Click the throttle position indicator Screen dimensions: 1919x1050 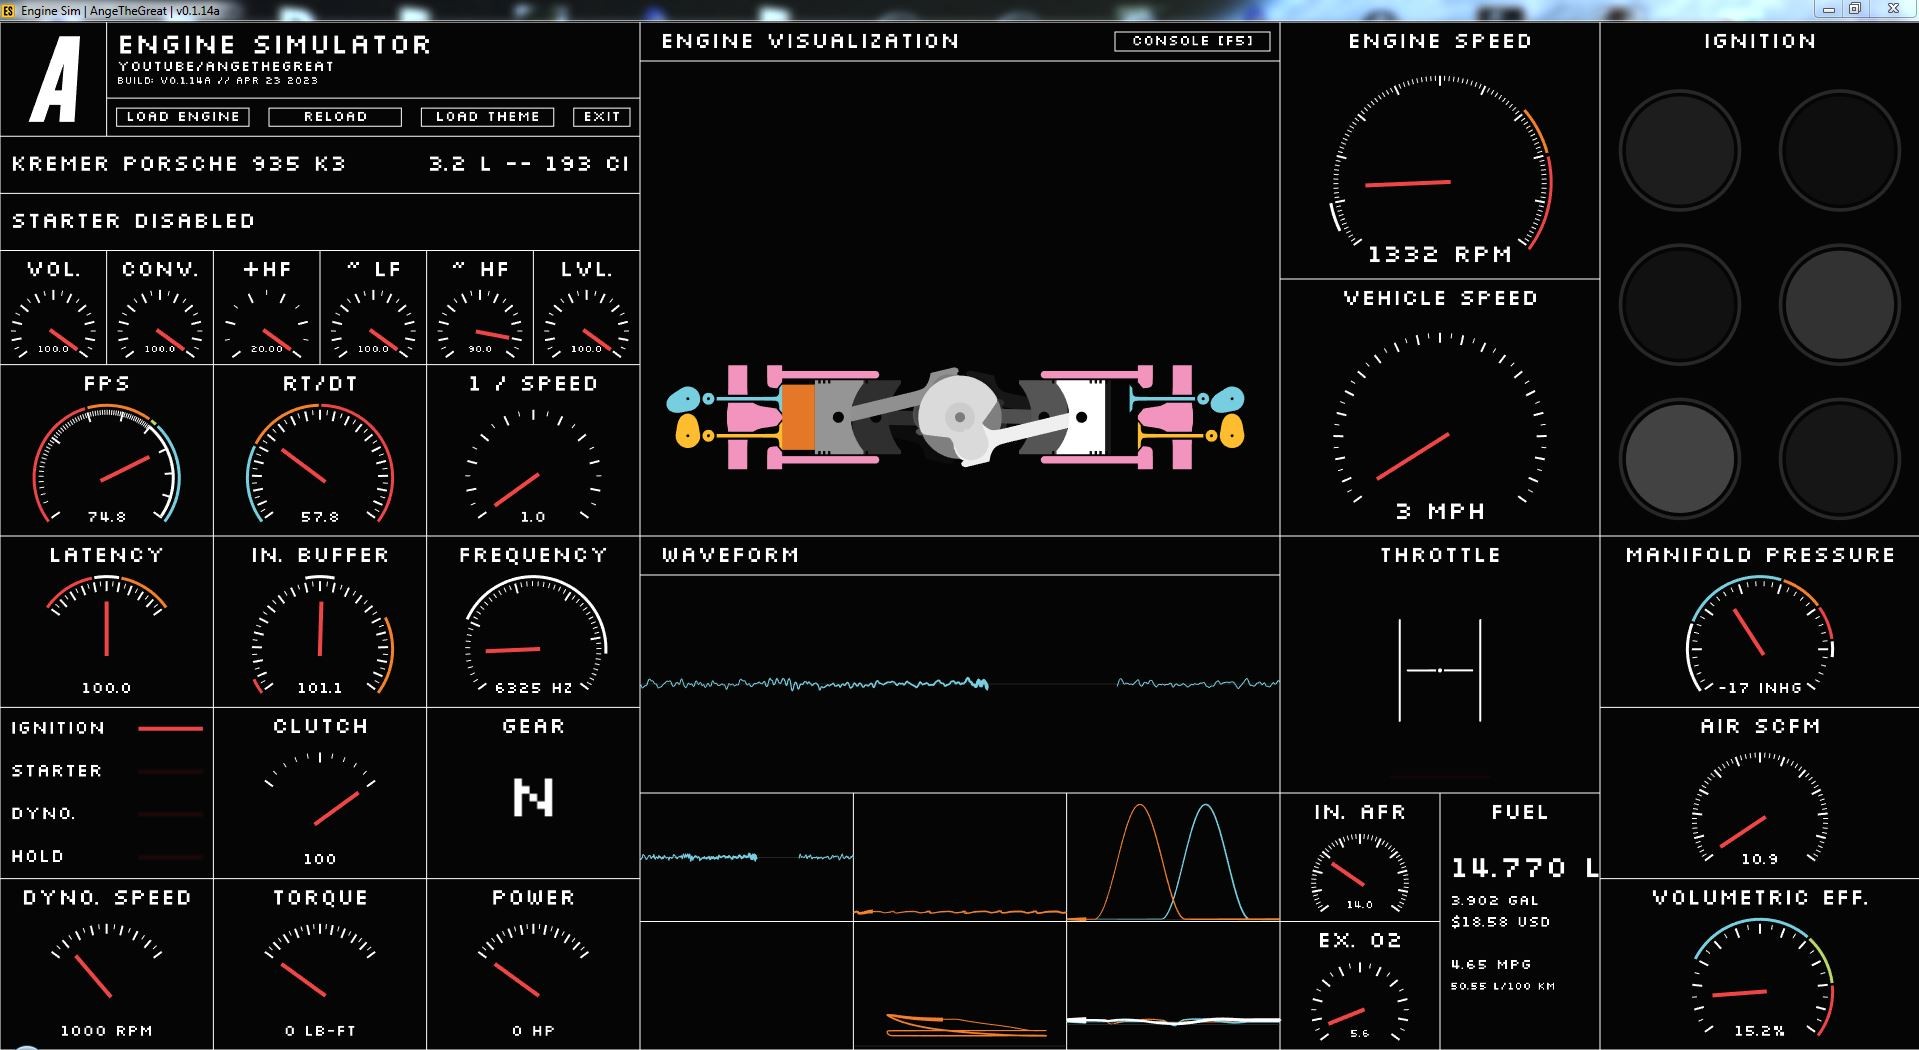pos(1439,669)
